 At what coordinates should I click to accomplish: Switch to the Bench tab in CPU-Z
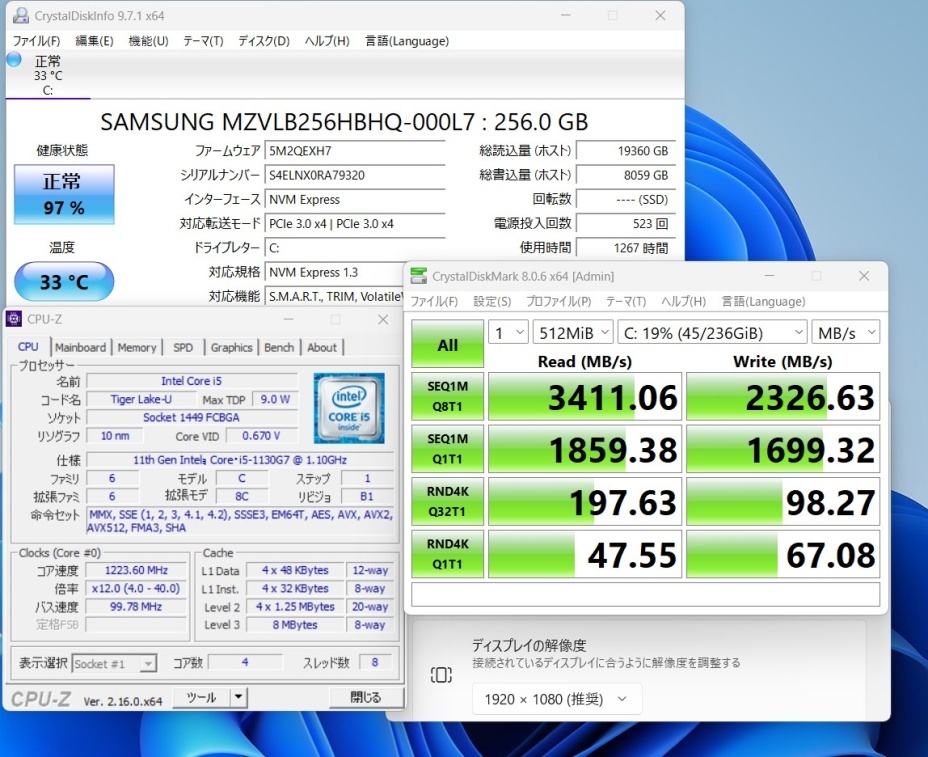279,347
